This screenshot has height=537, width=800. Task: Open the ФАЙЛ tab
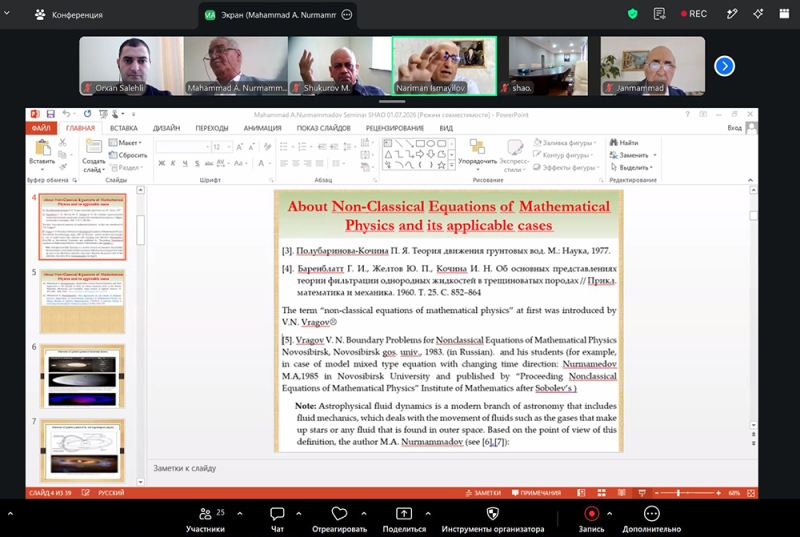click(x=41, y=128)
